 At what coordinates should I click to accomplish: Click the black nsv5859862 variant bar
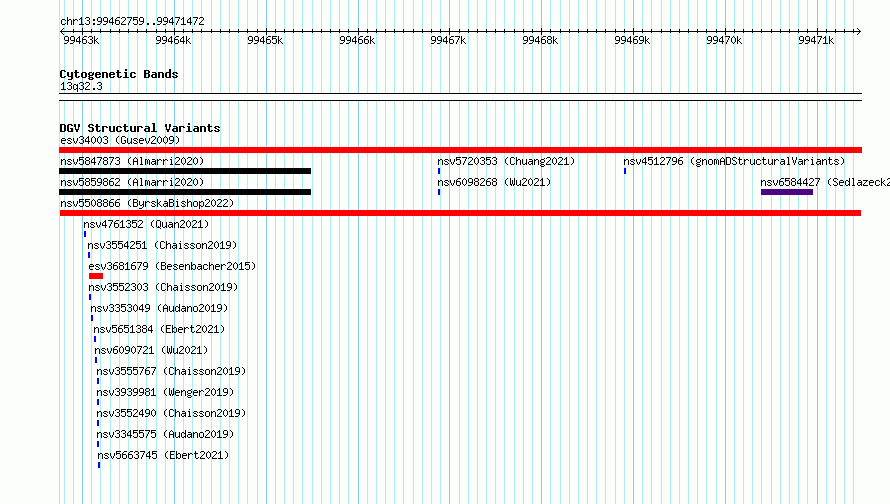click(x=185, y=192)
